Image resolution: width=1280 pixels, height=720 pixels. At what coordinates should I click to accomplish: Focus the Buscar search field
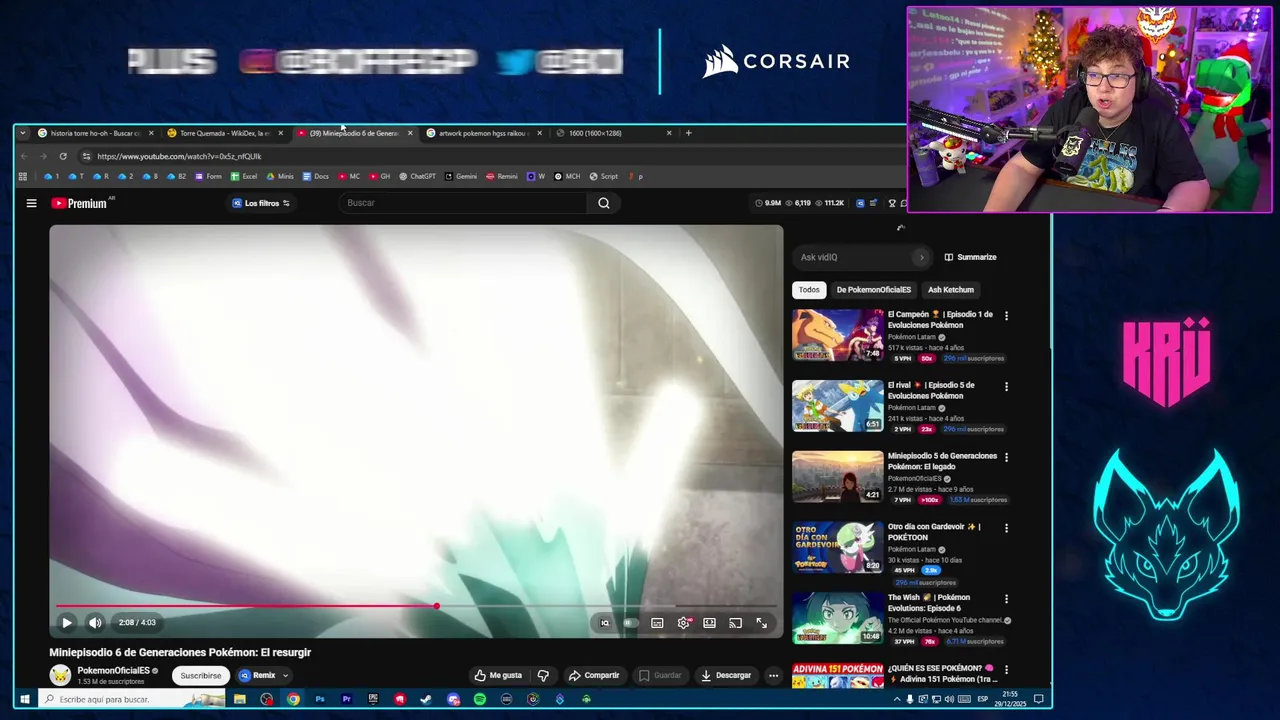[465, 203]
